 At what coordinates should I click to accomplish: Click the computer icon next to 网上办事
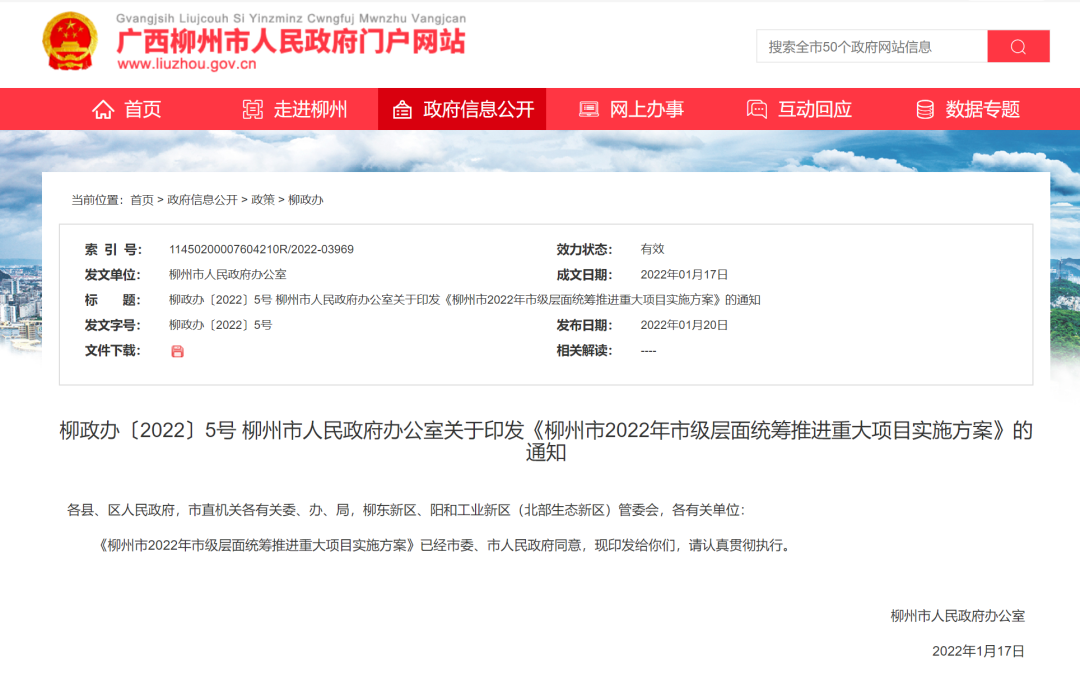[x=590, y=109]
